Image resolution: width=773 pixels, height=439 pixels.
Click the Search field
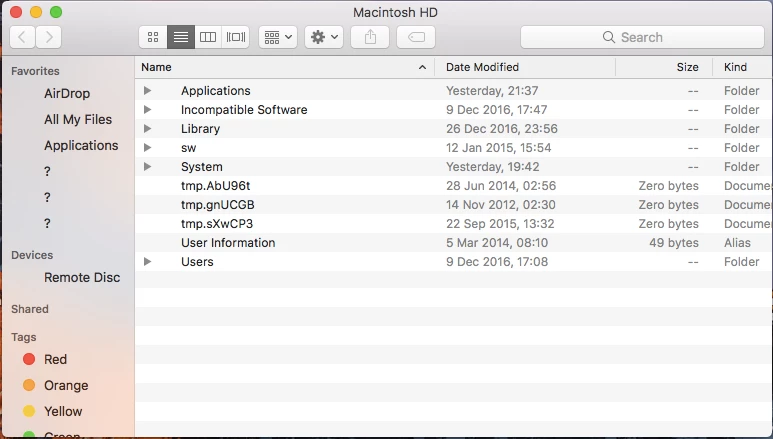tap(642, 37)
